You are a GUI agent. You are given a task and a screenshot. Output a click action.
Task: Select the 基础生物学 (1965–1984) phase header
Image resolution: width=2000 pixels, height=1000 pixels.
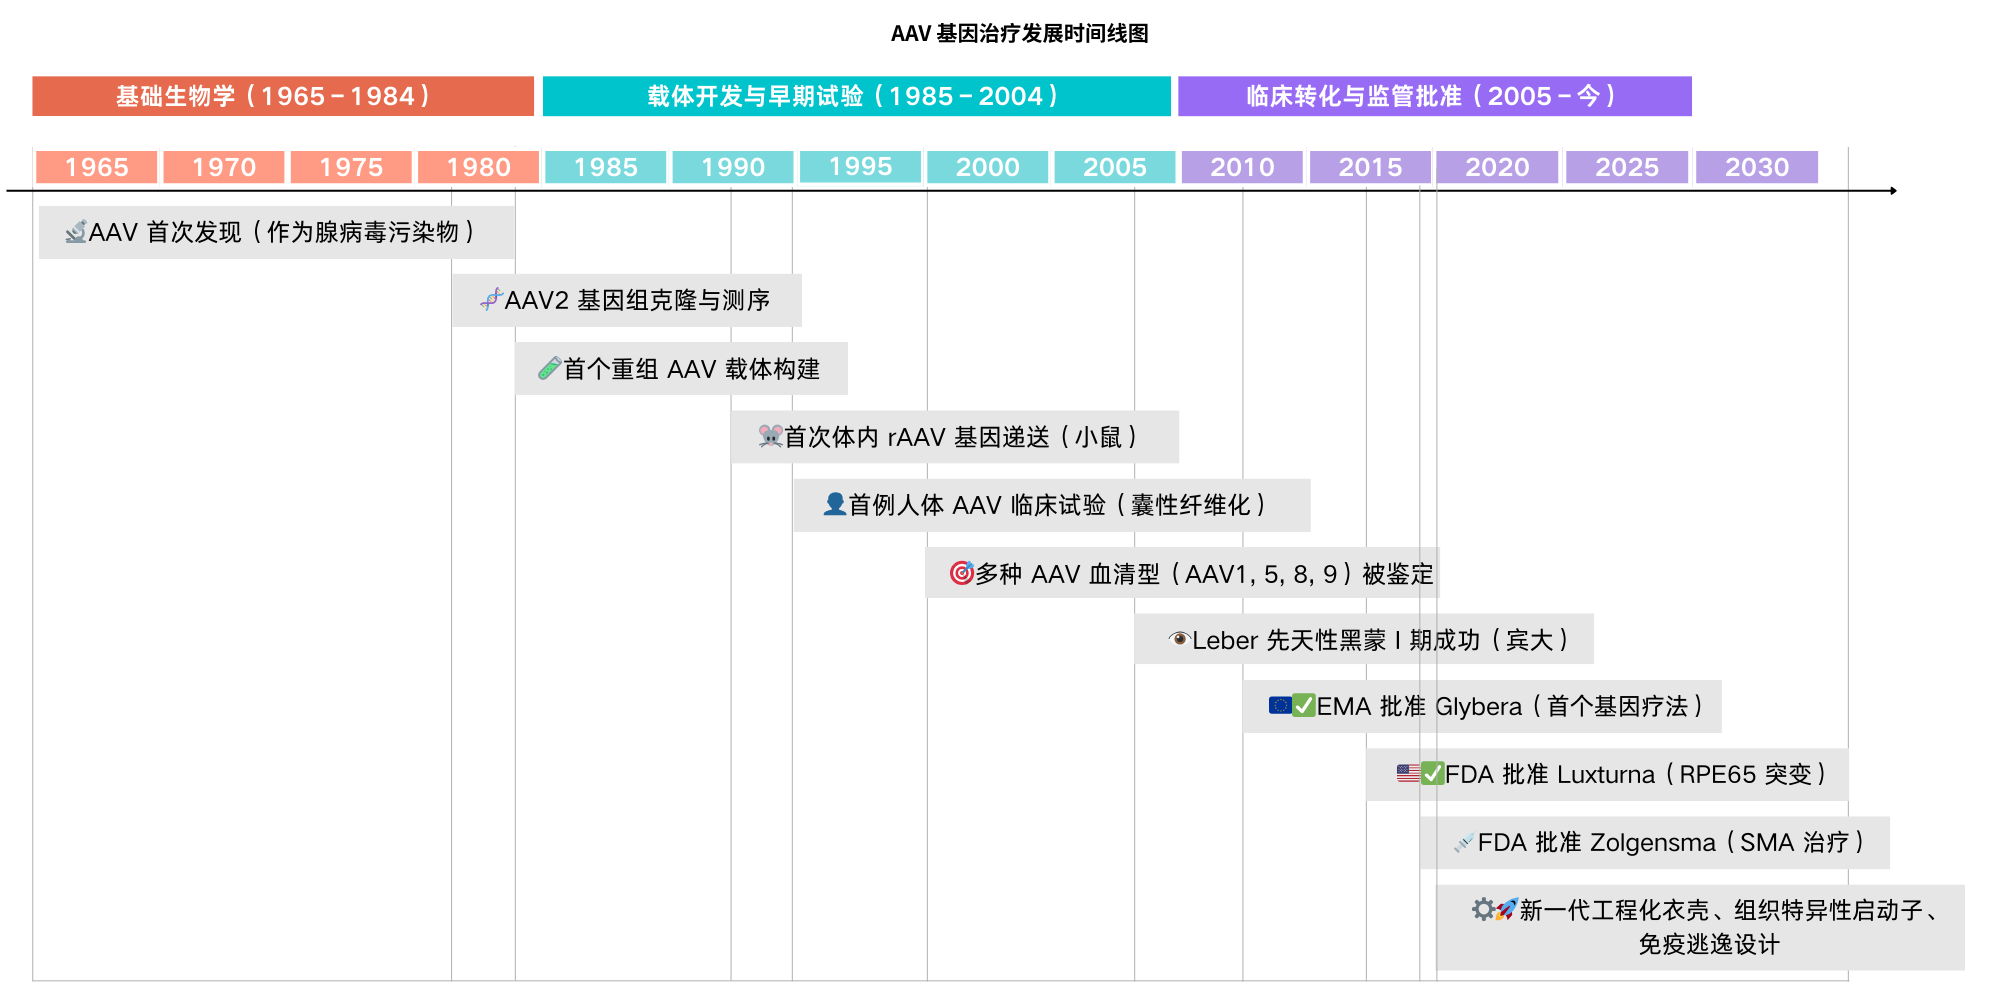point(283,96)
